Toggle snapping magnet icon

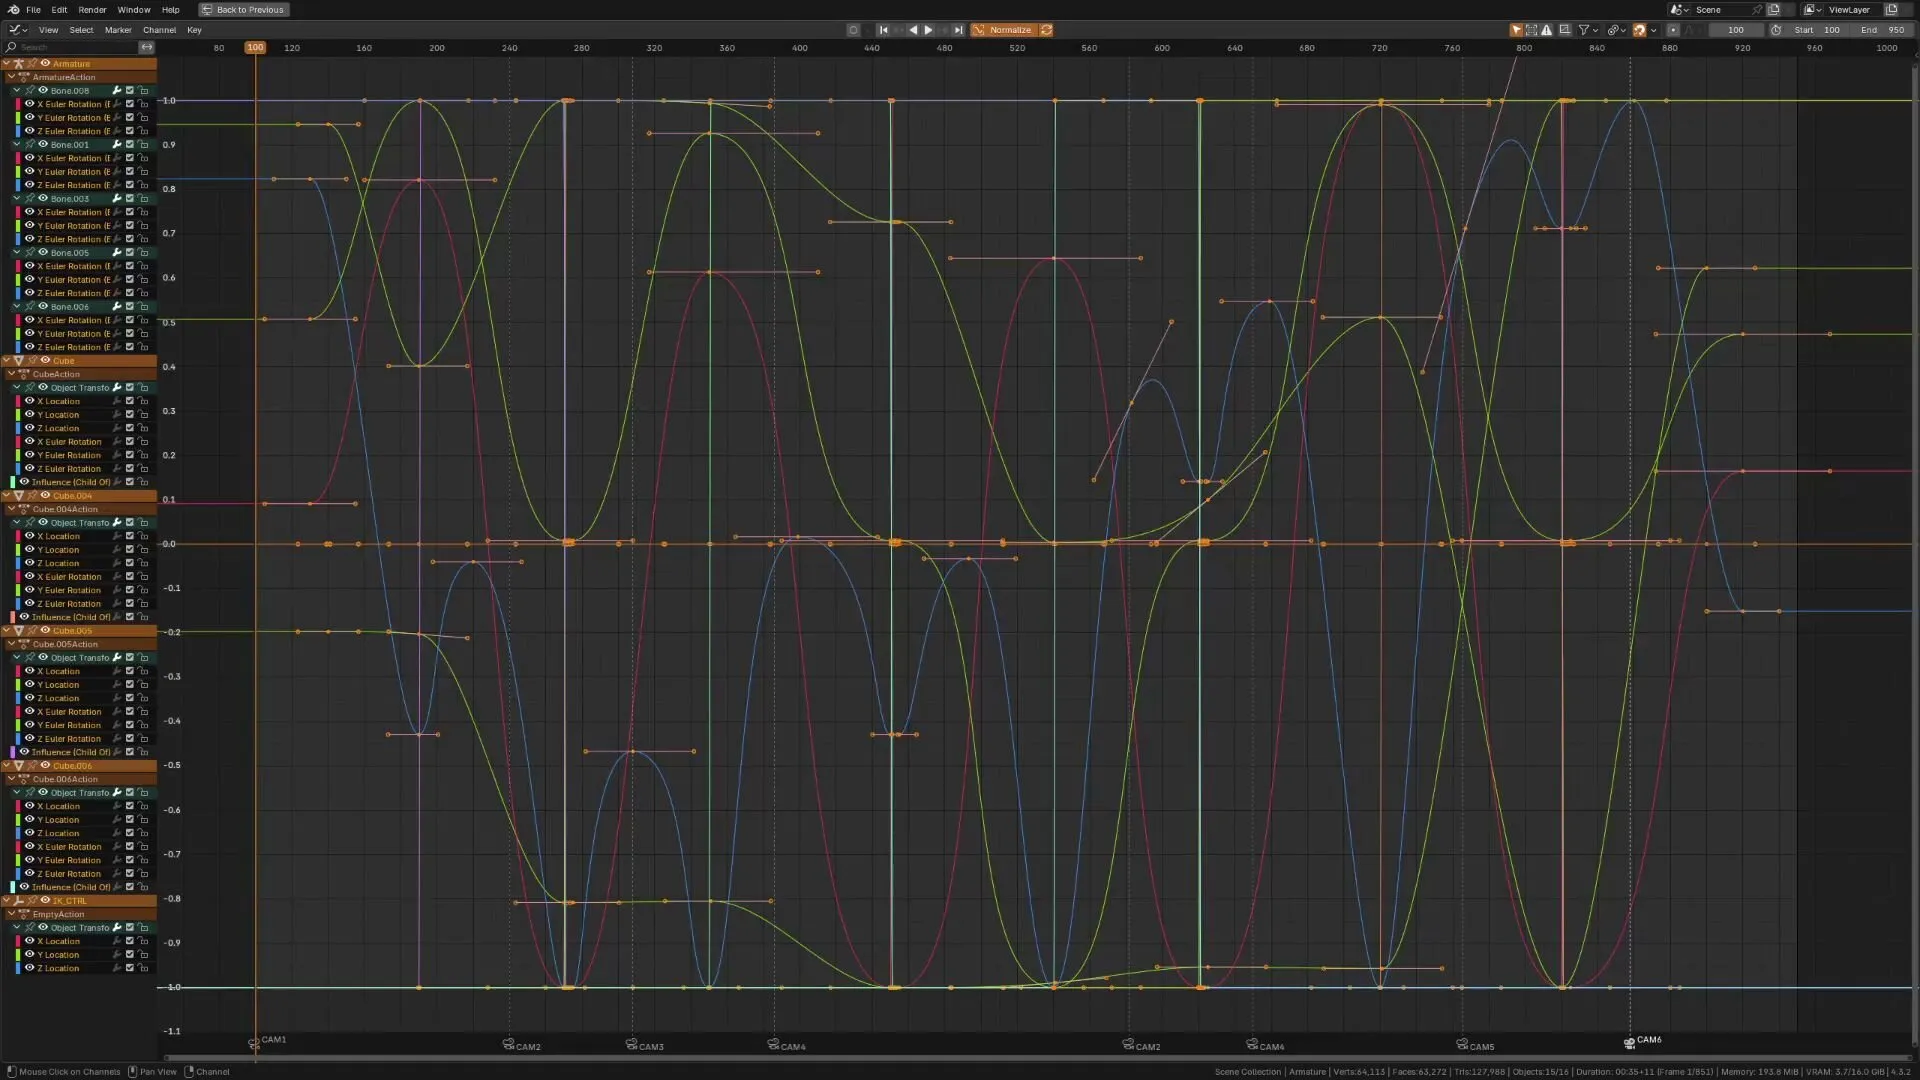pyautogui.click(x=1639, y=30)
